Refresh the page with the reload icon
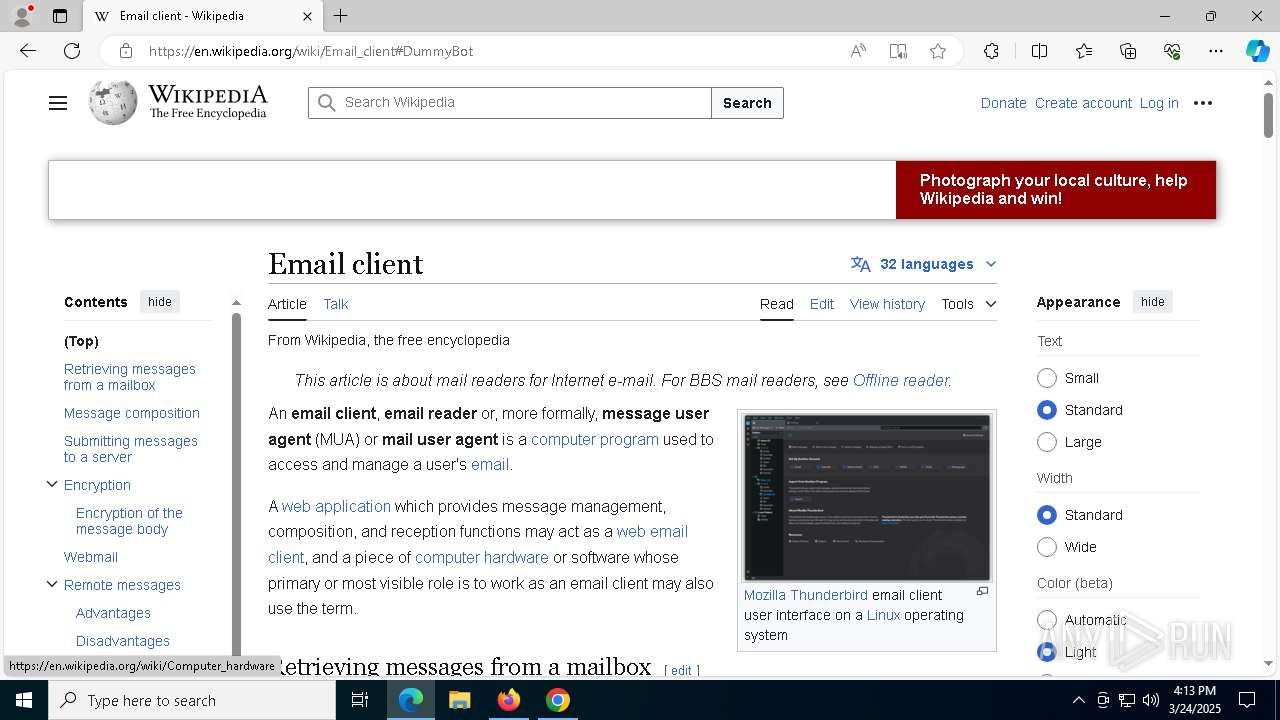1280x720 pixels. coord(72,51)
